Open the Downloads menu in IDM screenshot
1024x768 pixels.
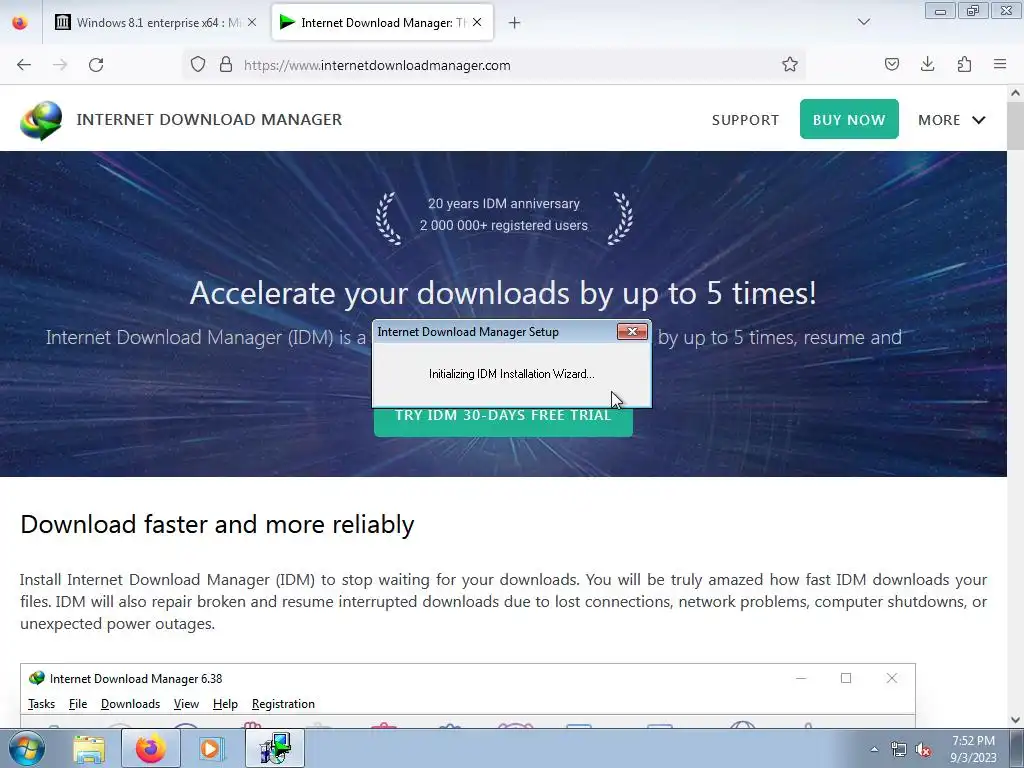click(130, 704)
